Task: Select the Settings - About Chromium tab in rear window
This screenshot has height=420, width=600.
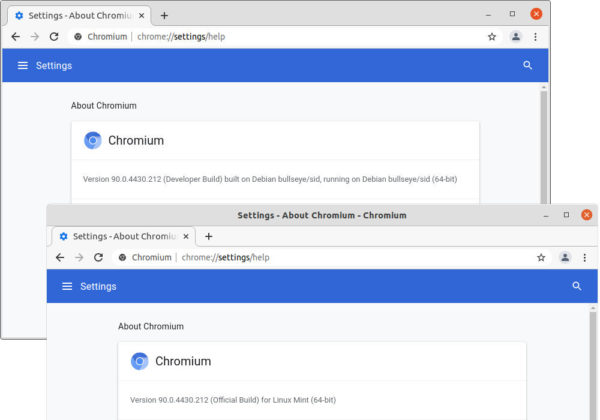Action: [79, 16]
